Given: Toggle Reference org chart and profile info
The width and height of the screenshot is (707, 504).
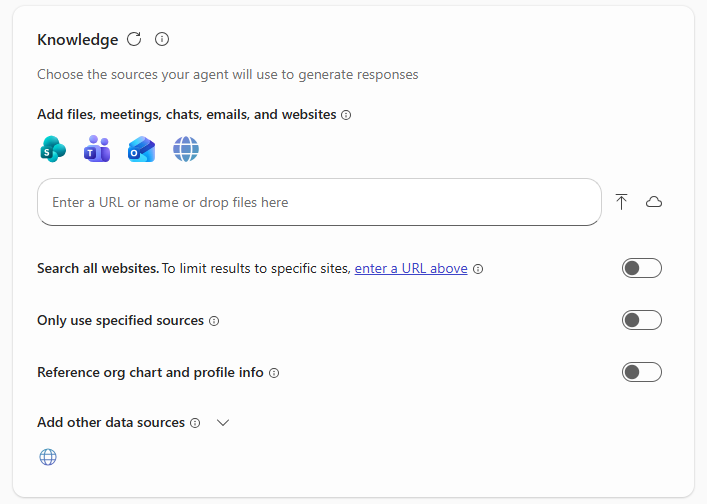Looking at the screenshot, I should [x=641, y=372].
